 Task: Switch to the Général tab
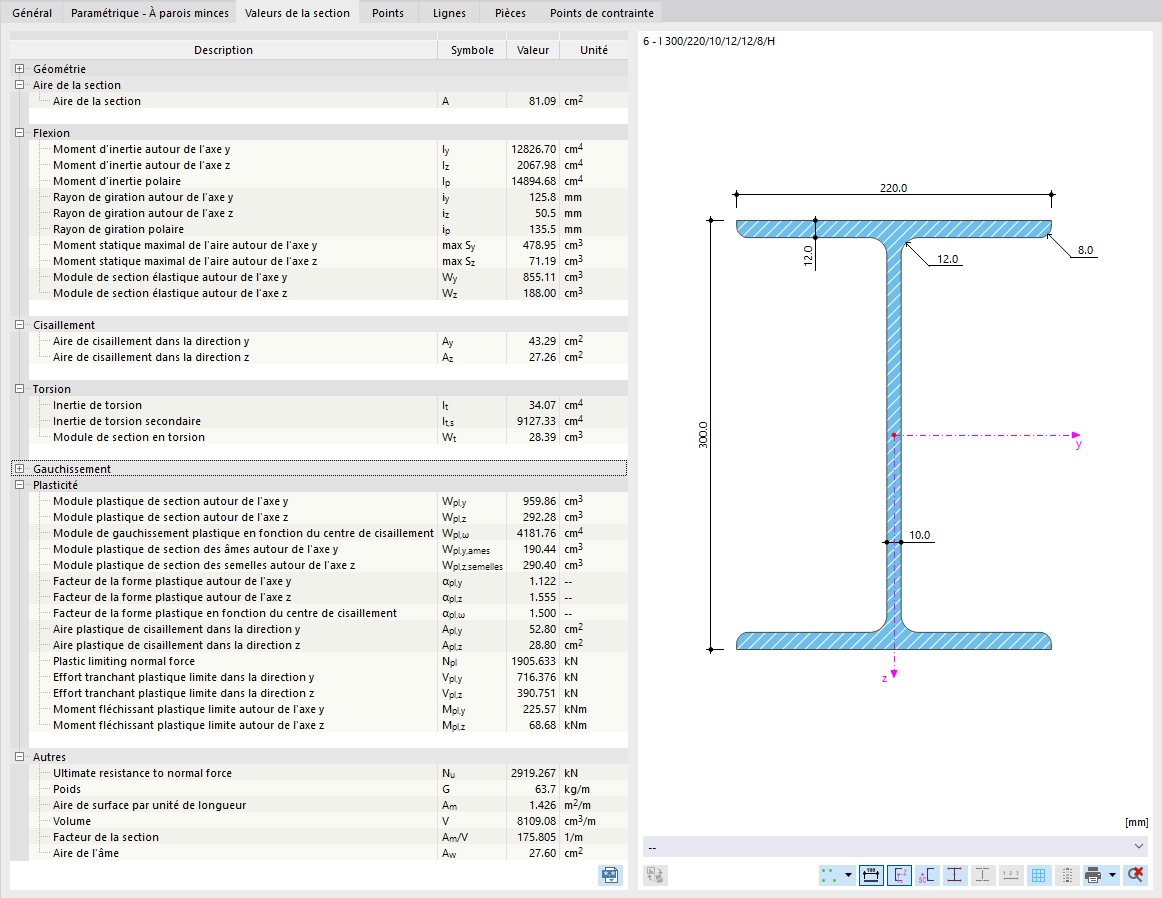32,13
